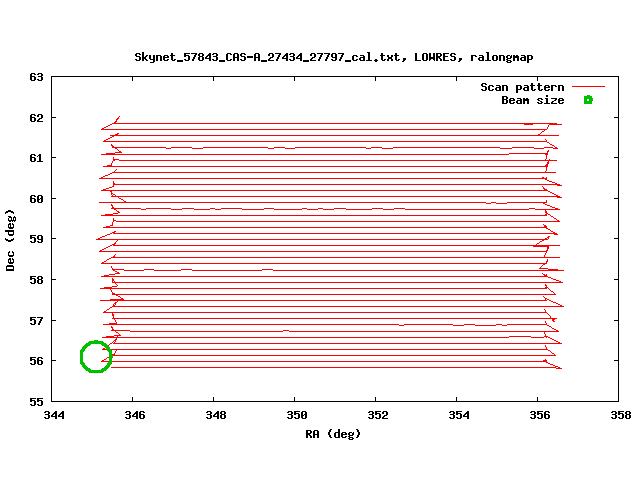640x480 pixels.
Task: Click the x-axis tick label 350
Action: click(x=297, y=415)
